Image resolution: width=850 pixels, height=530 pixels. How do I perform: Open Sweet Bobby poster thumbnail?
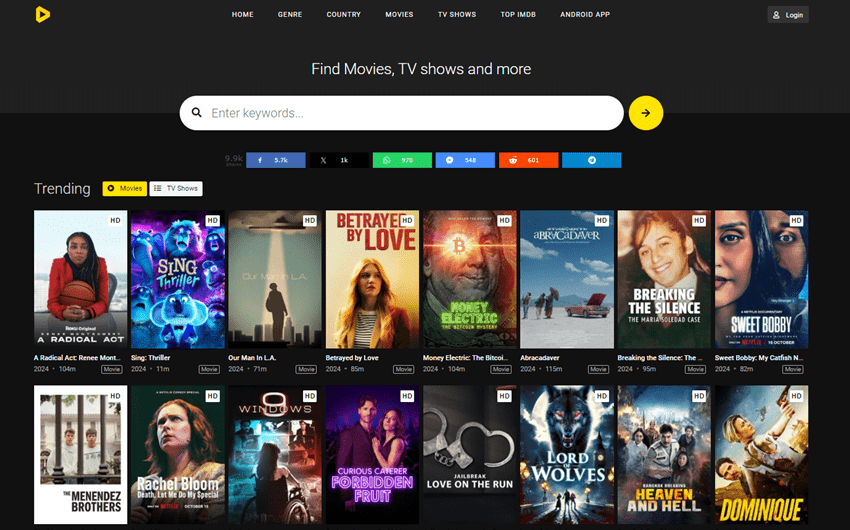point(762,279)
